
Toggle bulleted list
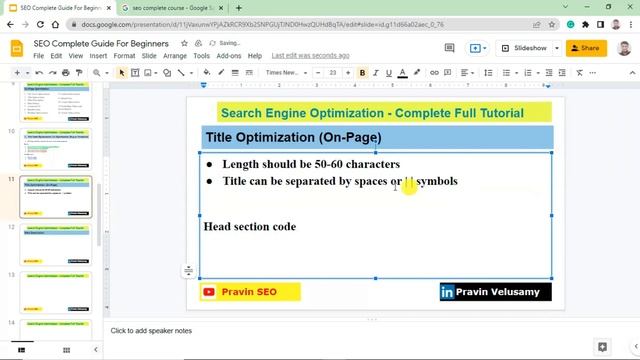pyautogui.click(x=506, y=73)
